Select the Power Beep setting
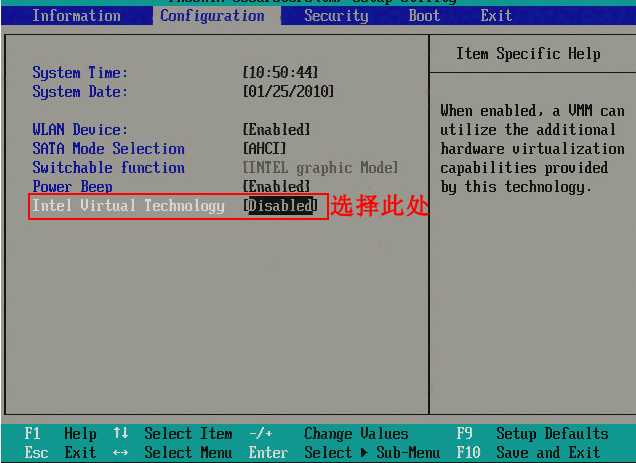This screenshot has width=636, height=463. (72, 186)
